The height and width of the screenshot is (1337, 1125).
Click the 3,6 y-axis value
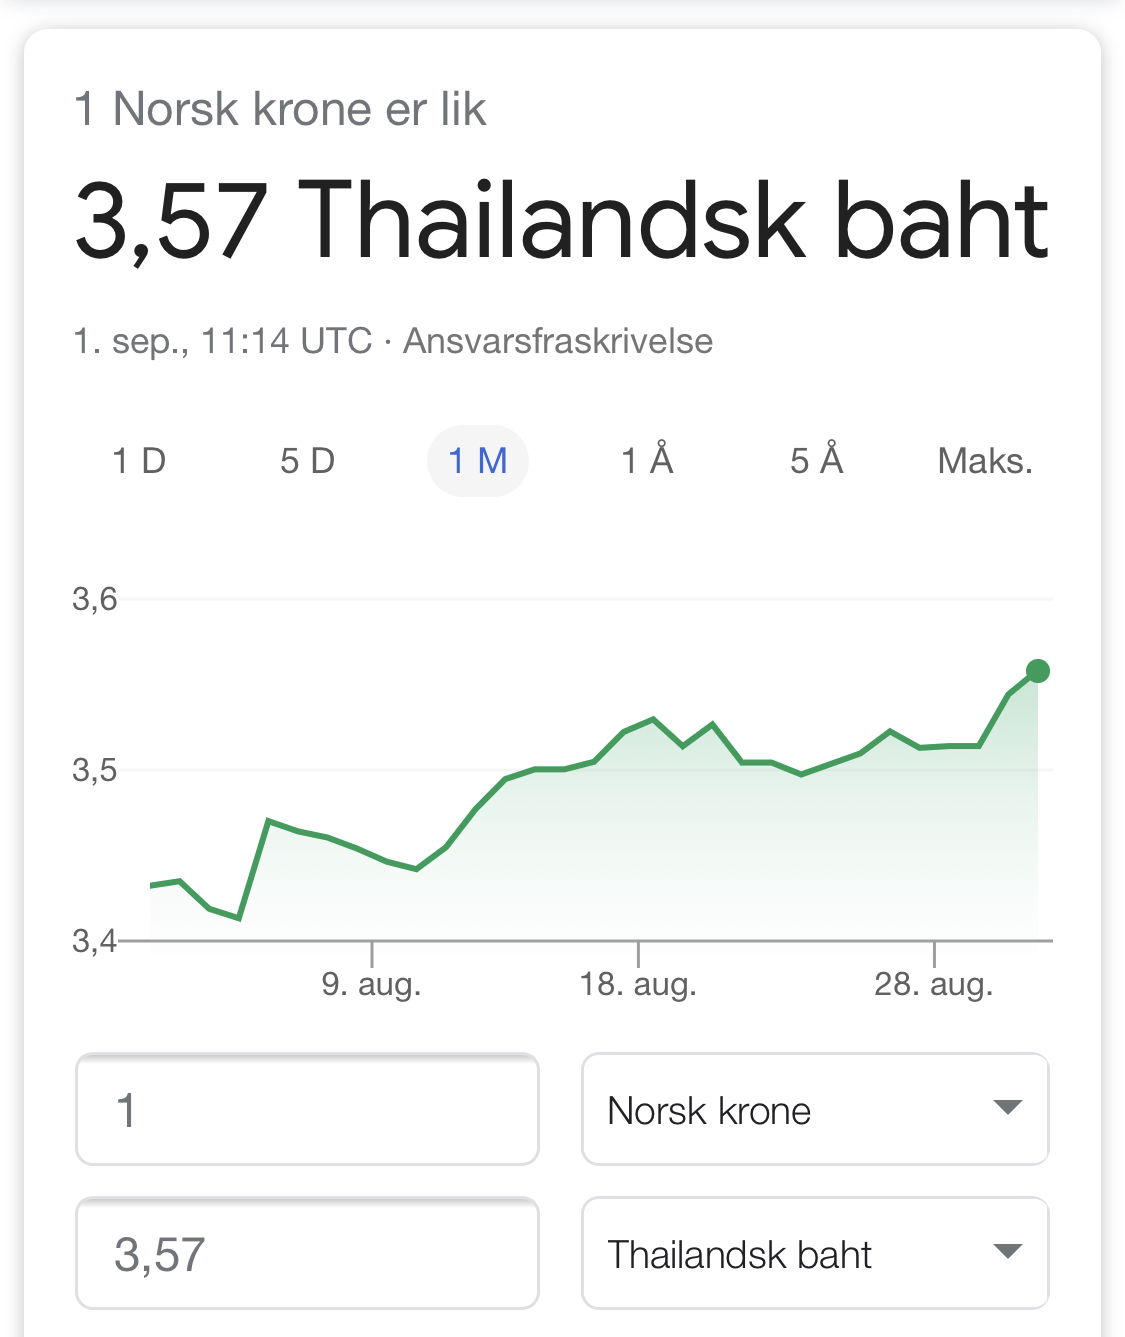[x=95, y=599]
